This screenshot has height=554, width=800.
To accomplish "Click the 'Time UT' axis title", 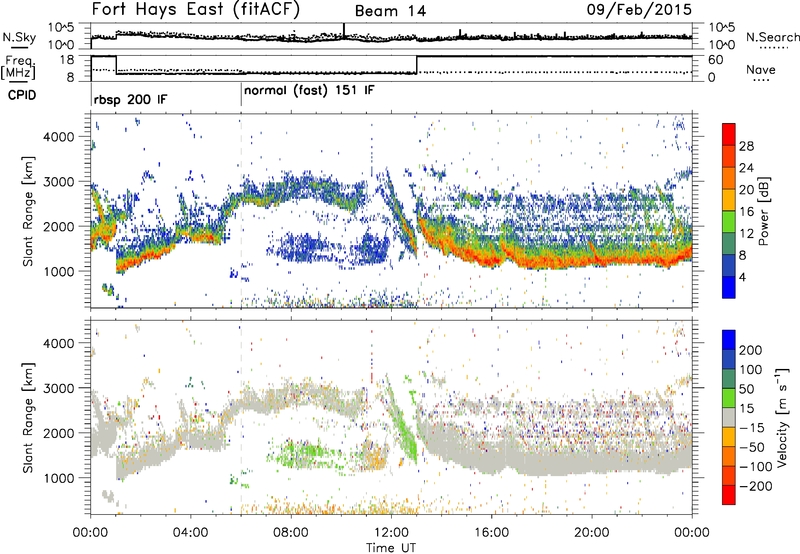I will [x=391, y=548].
